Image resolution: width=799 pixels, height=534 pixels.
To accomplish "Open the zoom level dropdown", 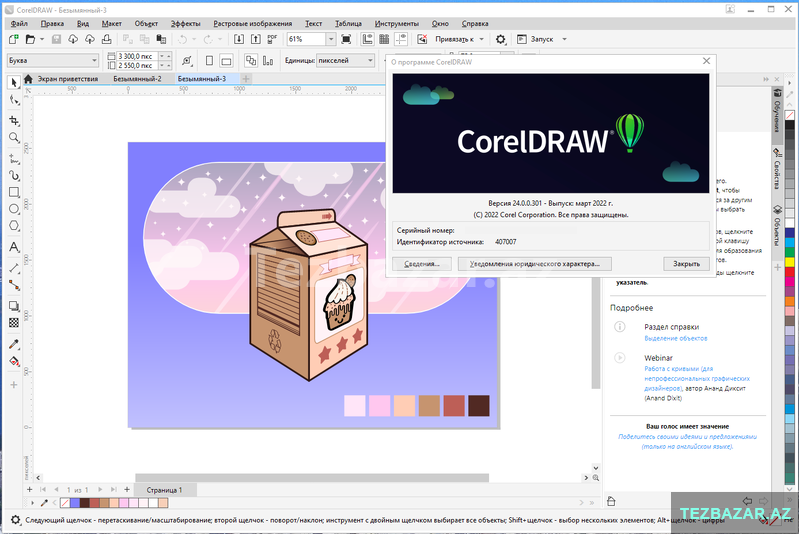I will pyautogui.click(x=331, y=39).
